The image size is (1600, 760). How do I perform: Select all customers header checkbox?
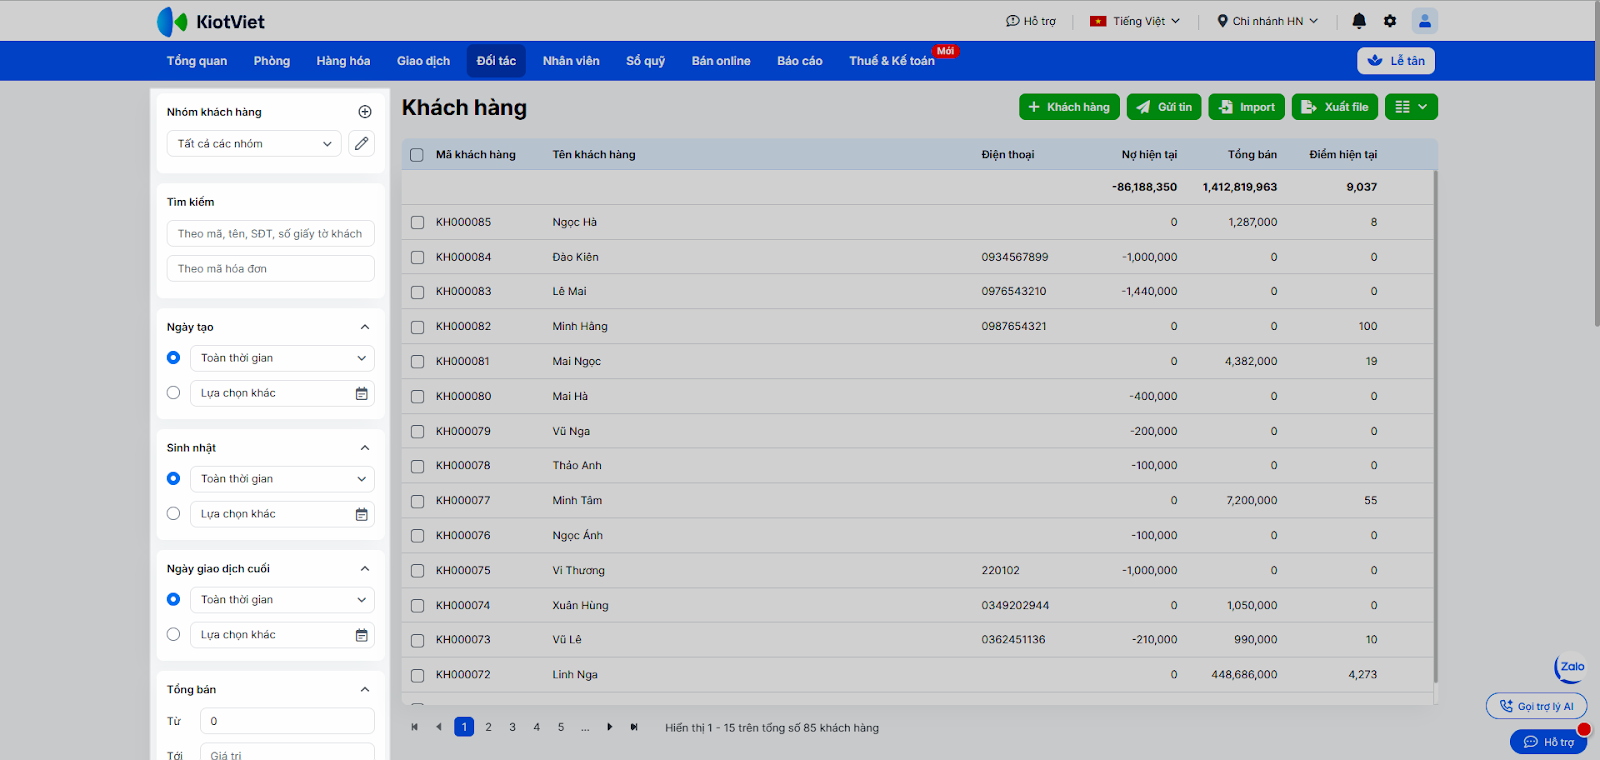(417, 155)
